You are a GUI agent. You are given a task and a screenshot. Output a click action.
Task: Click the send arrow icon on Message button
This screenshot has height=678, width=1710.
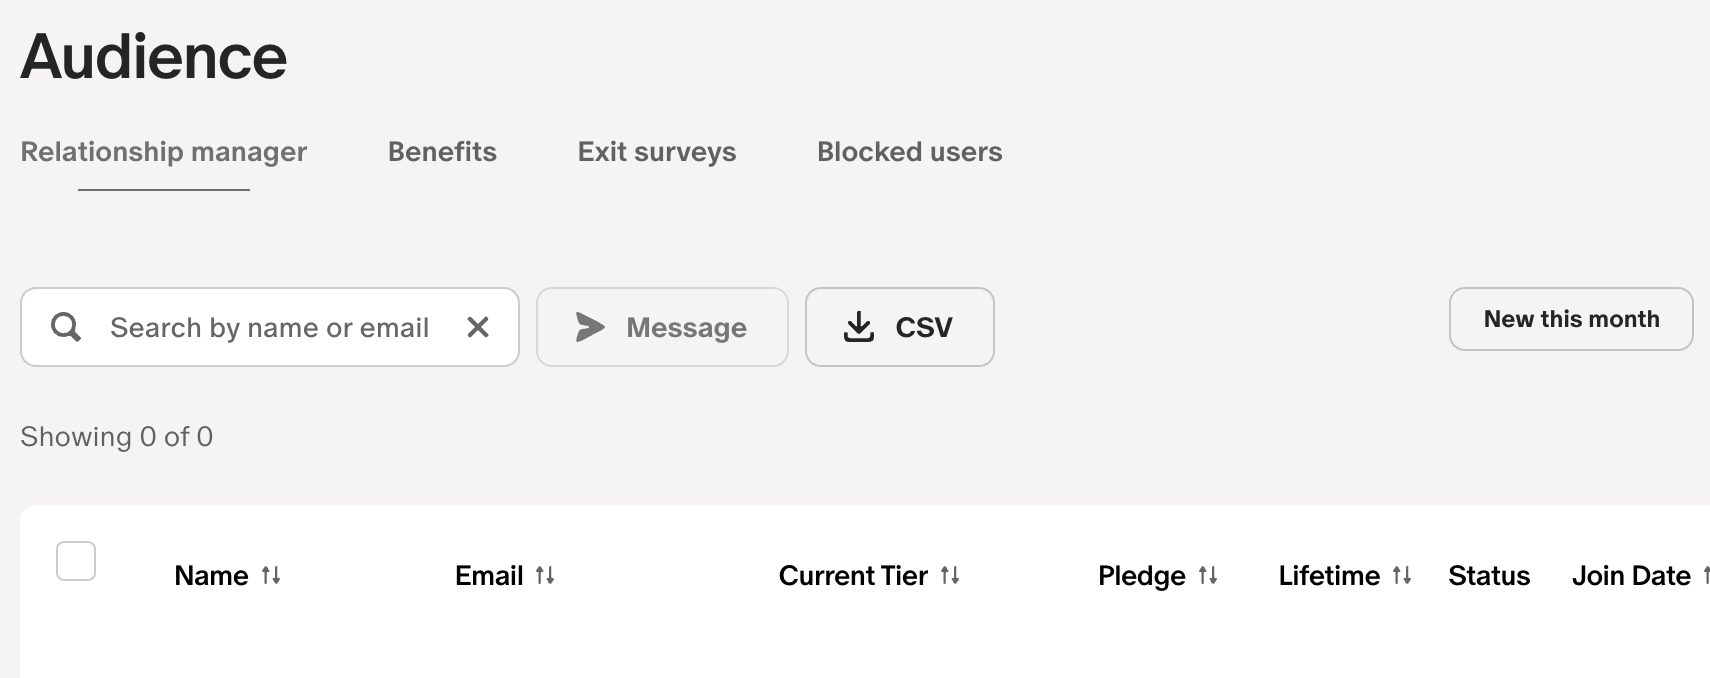tap(590, 327)
